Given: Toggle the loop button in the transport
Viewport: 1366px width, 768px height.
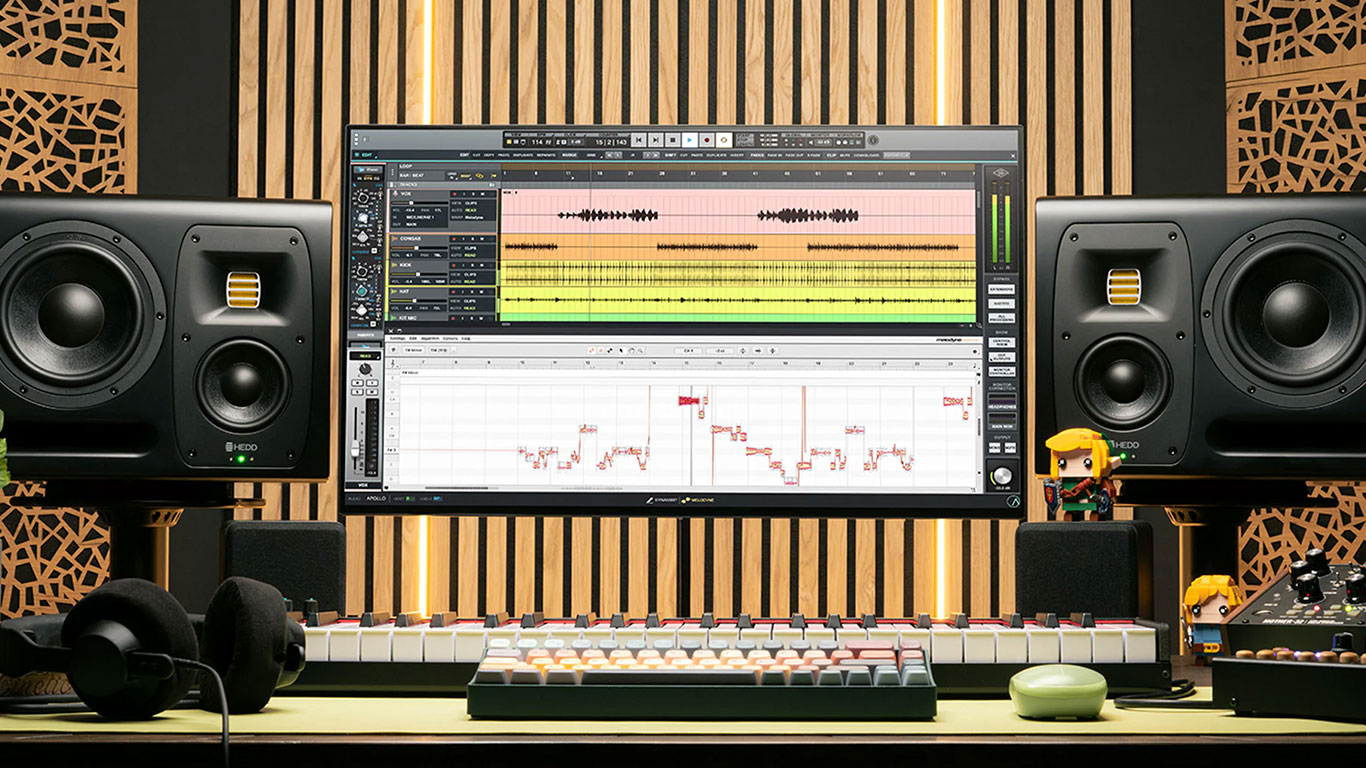Looking at the screenshot, I should tap(724, 141).
